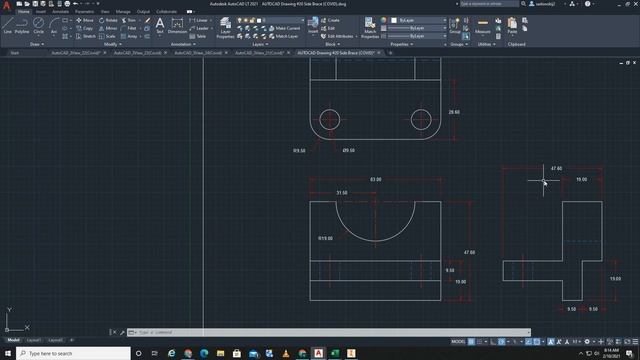
Task: Expand the Modify panel
Action: (113, 44)
